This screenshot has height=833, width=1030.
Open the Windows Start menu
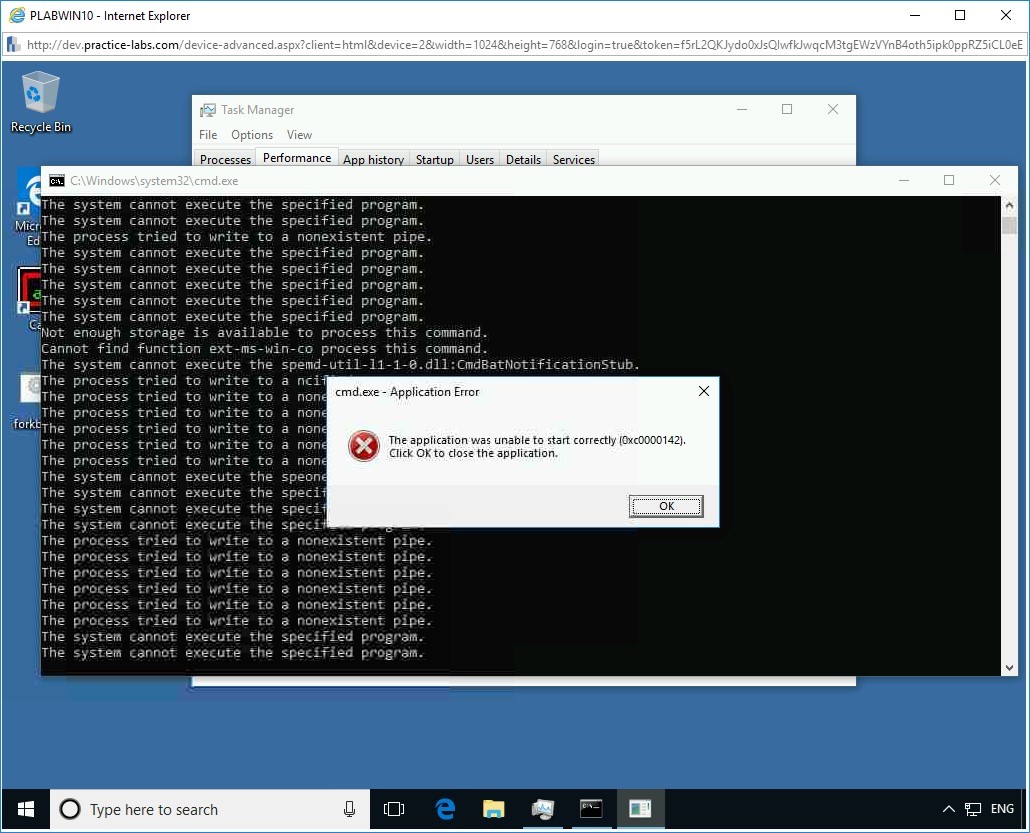point(24,809)
